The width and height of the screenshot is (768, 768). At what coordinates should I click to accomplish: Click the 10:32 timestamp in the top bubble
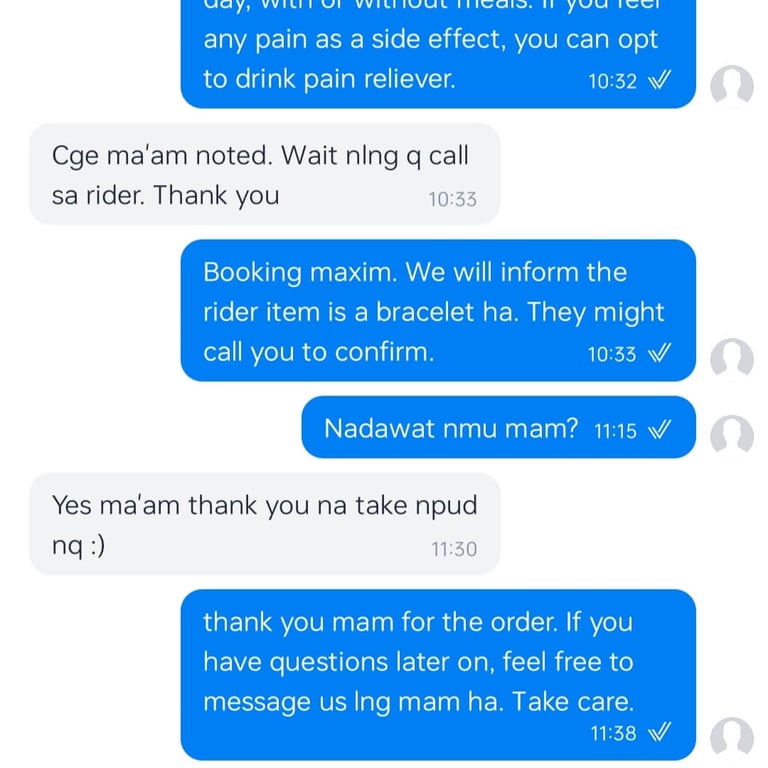click(613, 81)
